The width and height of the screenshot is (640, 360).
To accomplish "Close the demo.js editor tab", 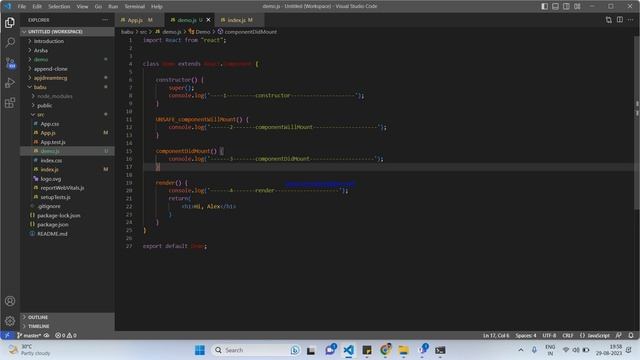I will click(x=209, y=20).
